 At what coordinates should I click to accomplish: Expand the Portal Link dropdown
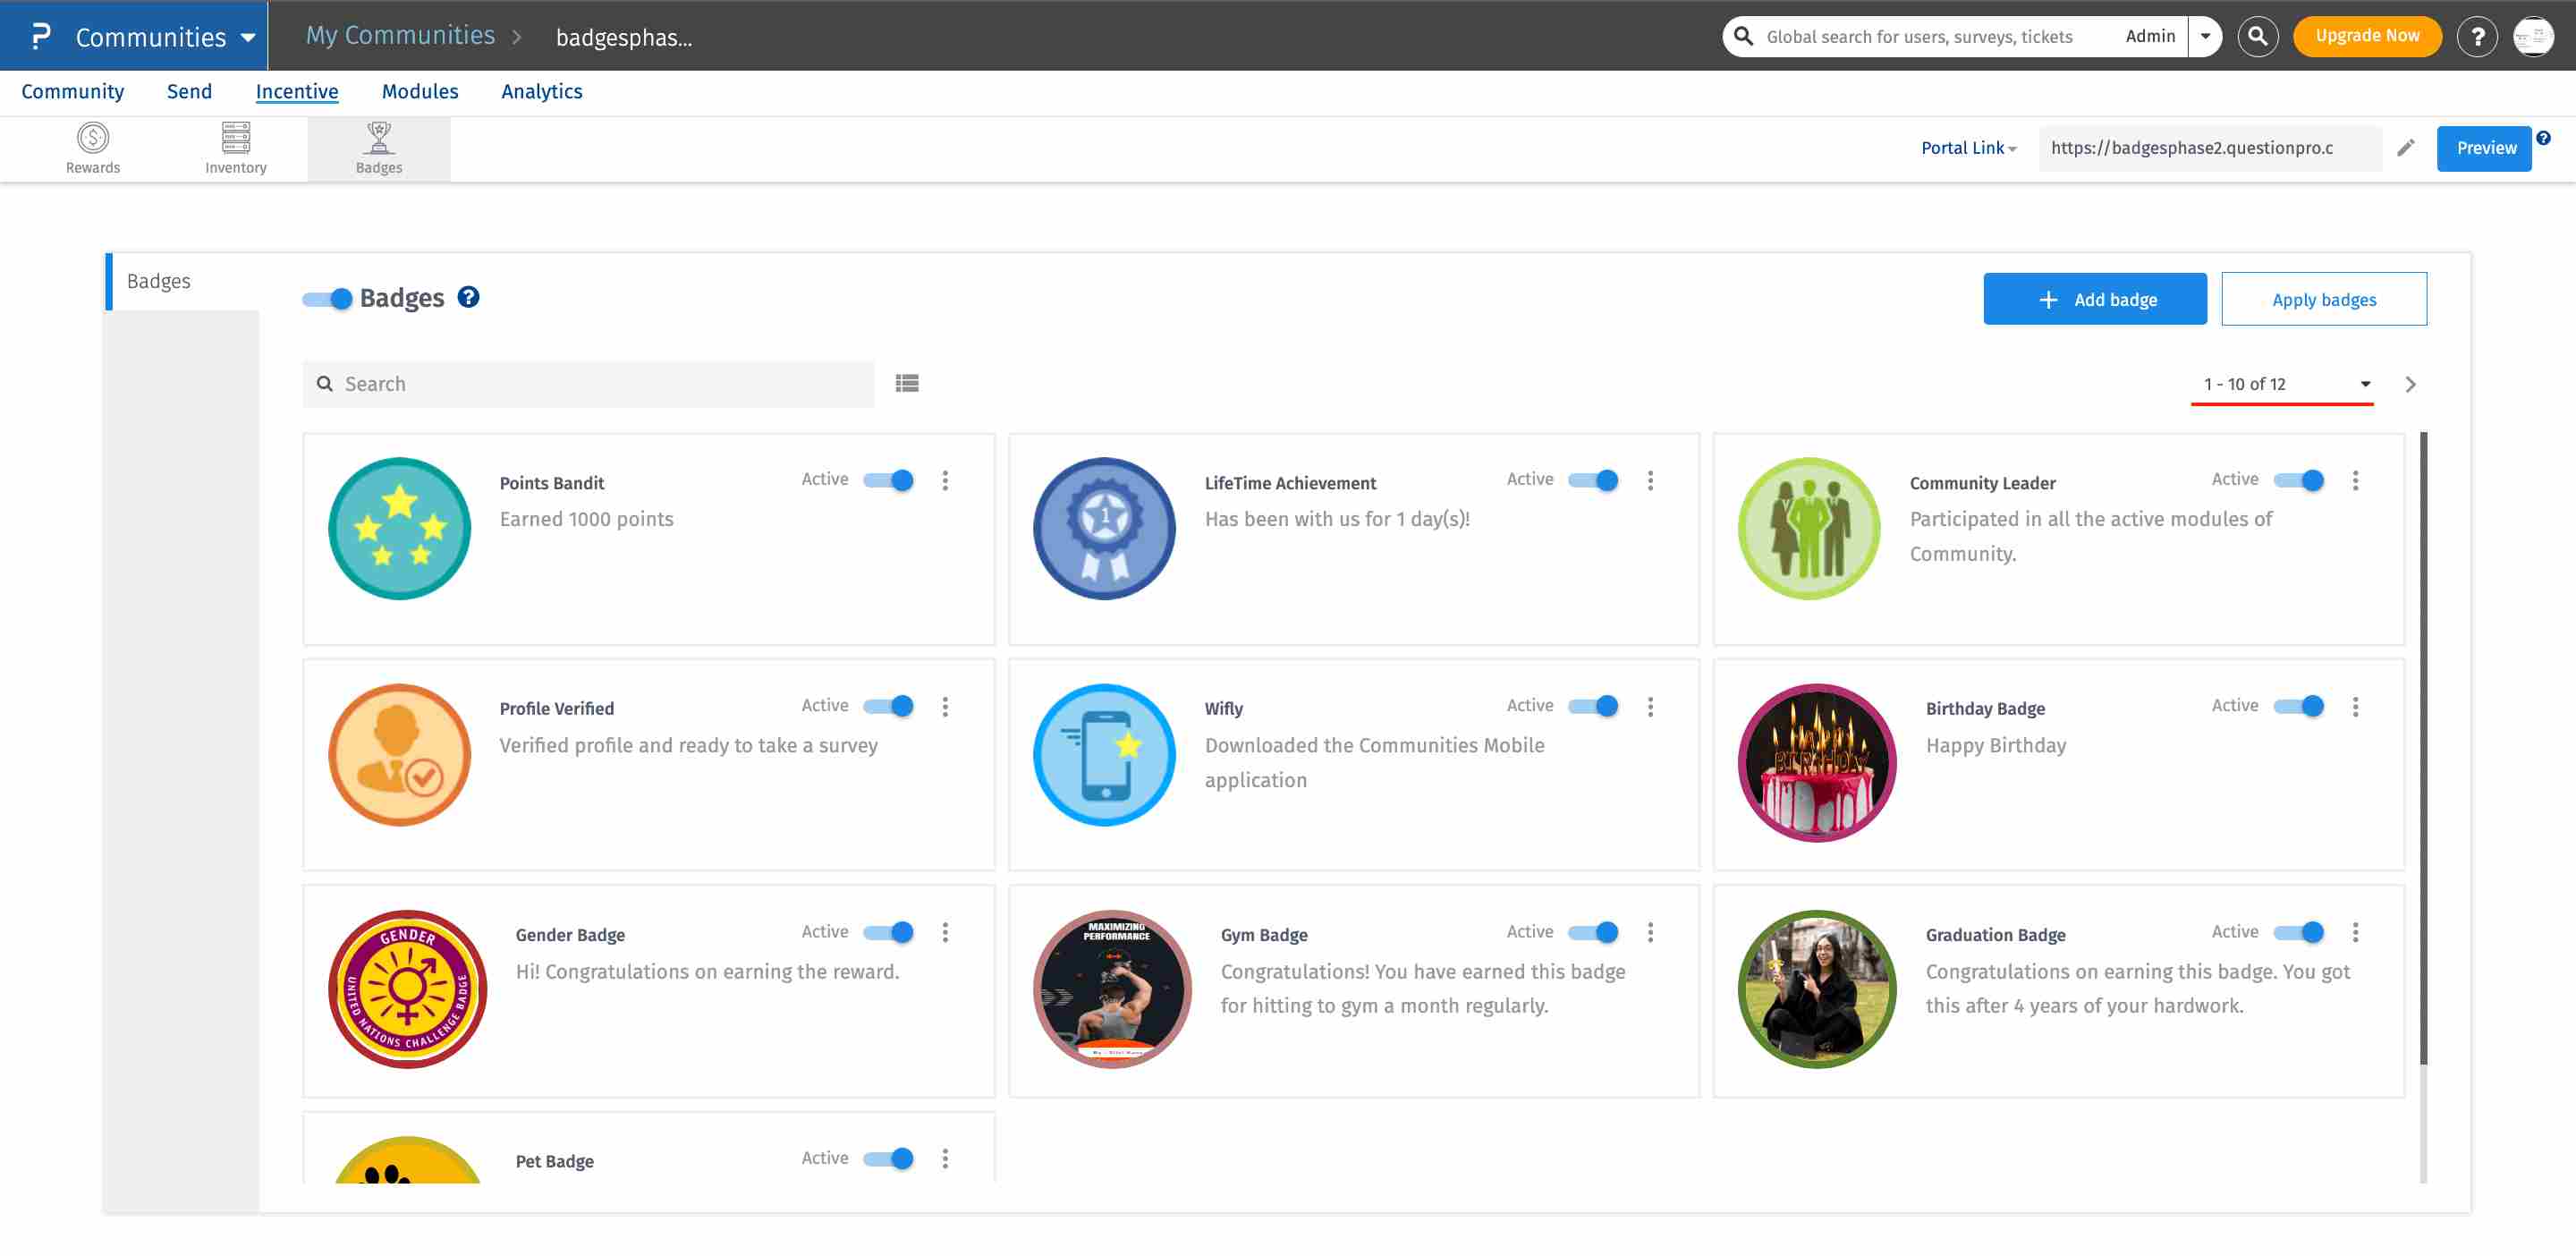(1968, 148)
